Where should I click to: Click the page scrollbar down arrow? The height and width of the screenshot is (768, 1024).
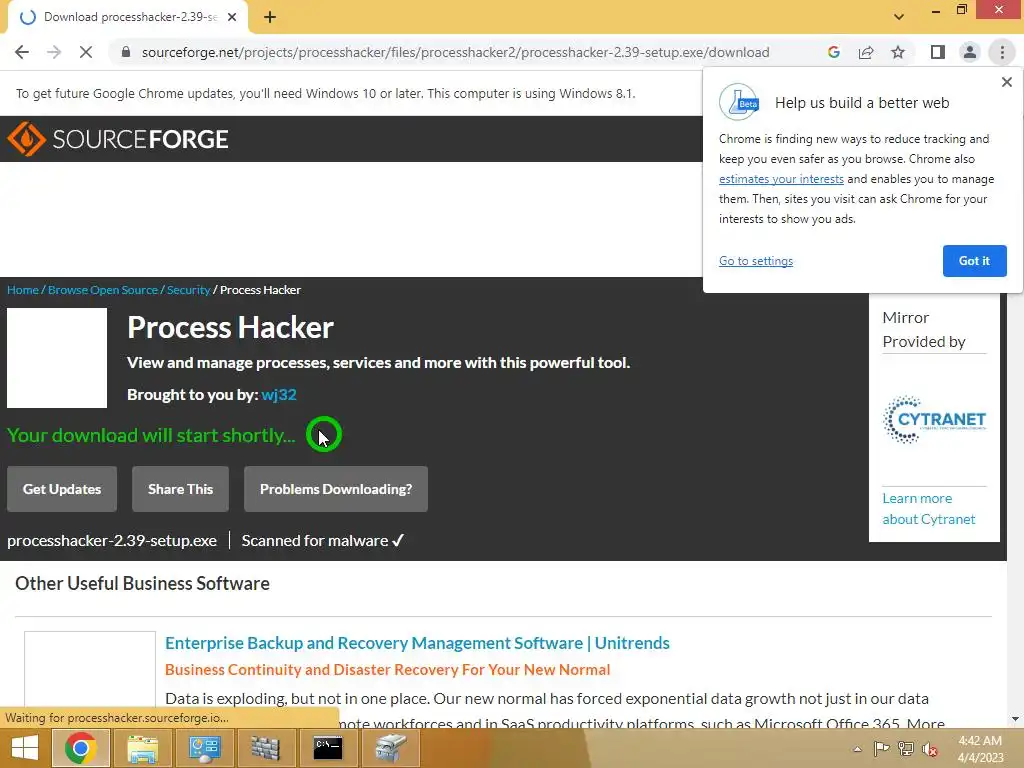point(1015,719)
